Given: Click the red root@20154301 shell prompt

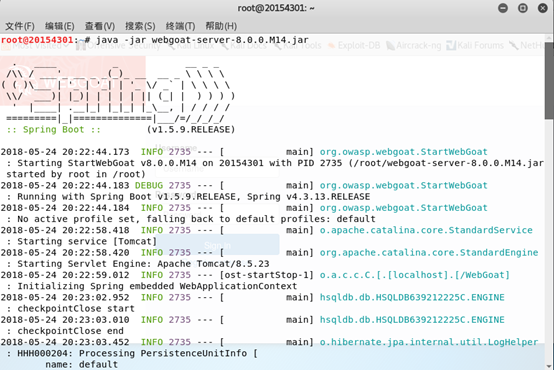Looking at the screenshot, I should pos(37,40).
